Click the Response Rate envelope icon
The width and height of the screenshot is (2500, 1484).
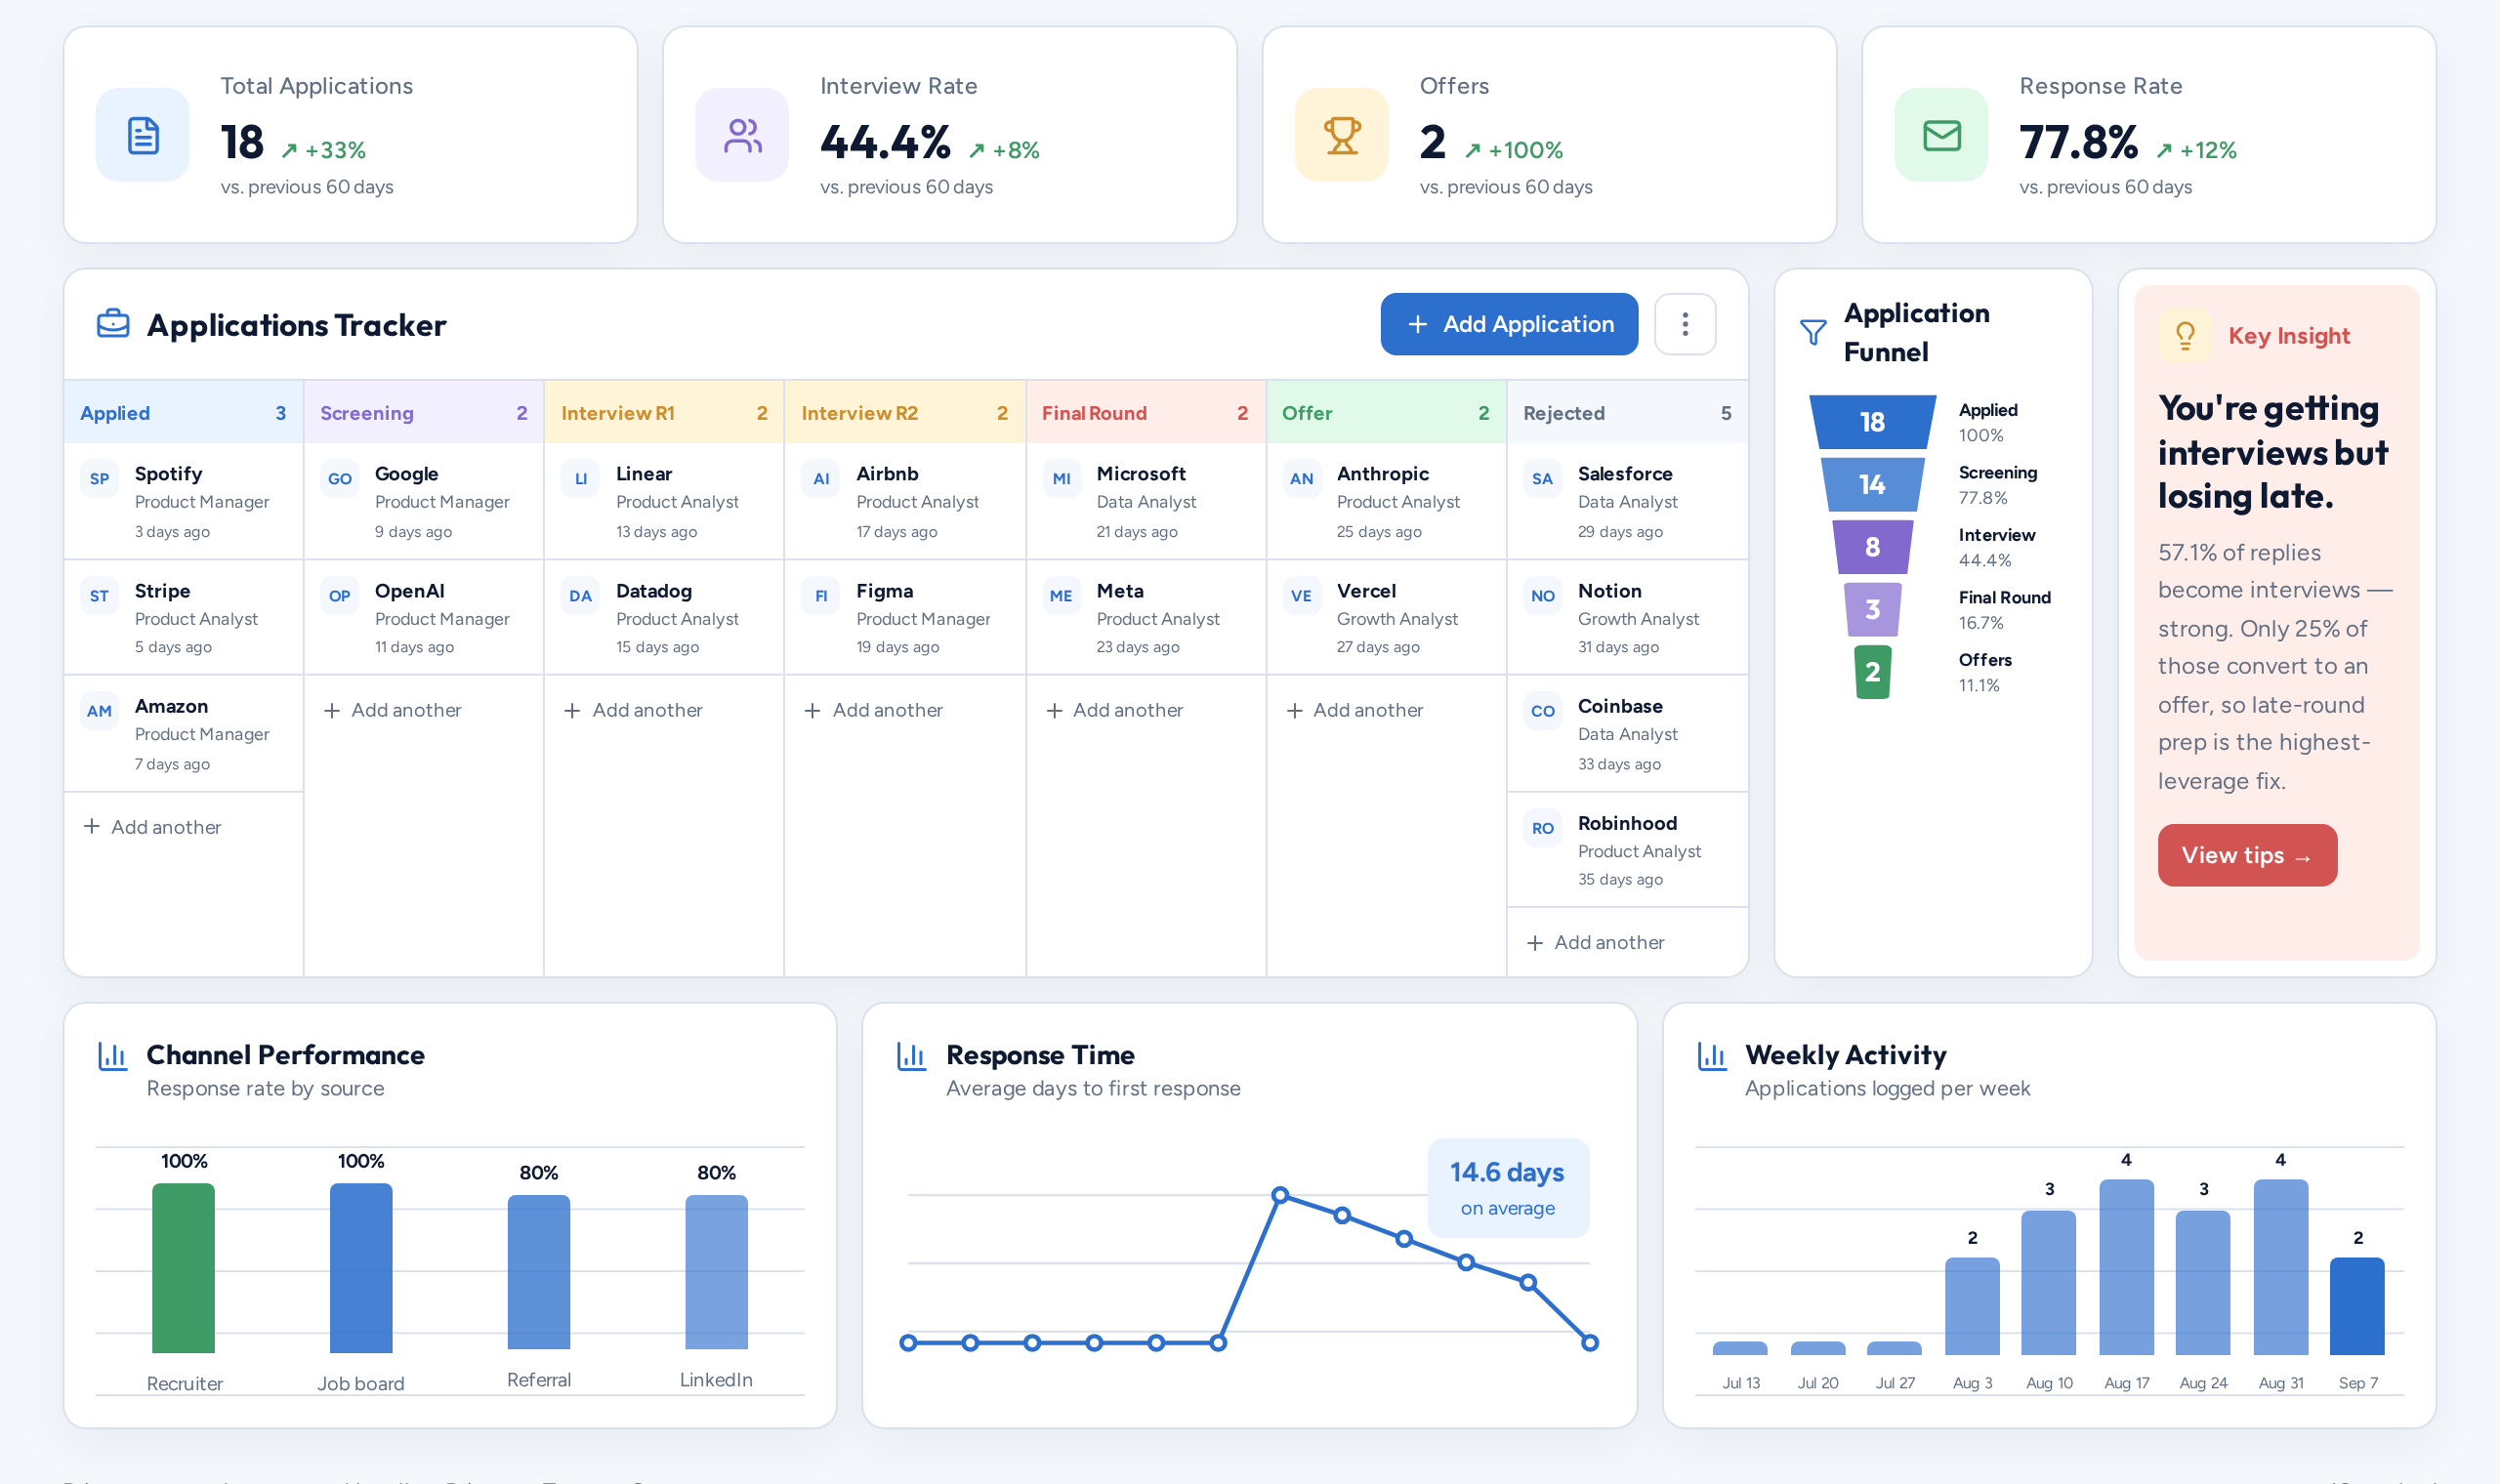click(1941, 135)
